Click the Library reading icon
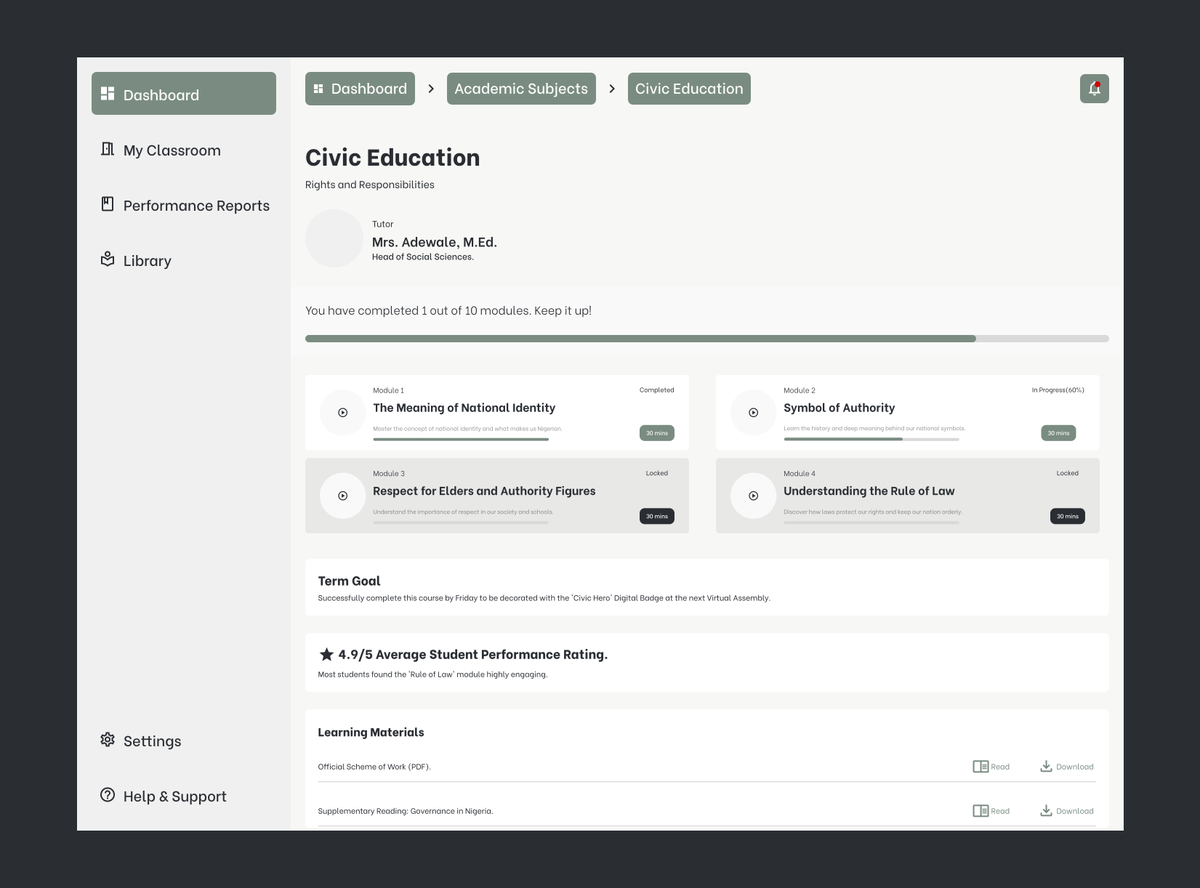 [107, 259]
